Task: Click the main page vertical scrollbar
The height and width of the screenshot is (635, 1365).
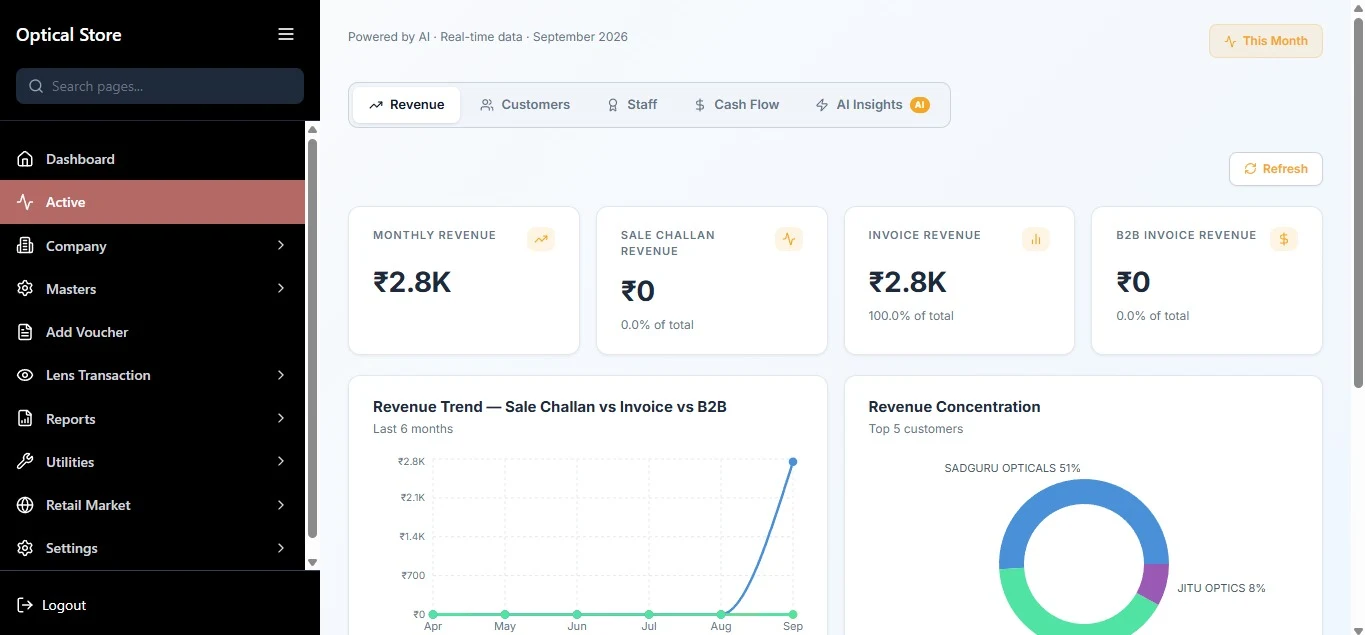Action: tap(1358, 205)
